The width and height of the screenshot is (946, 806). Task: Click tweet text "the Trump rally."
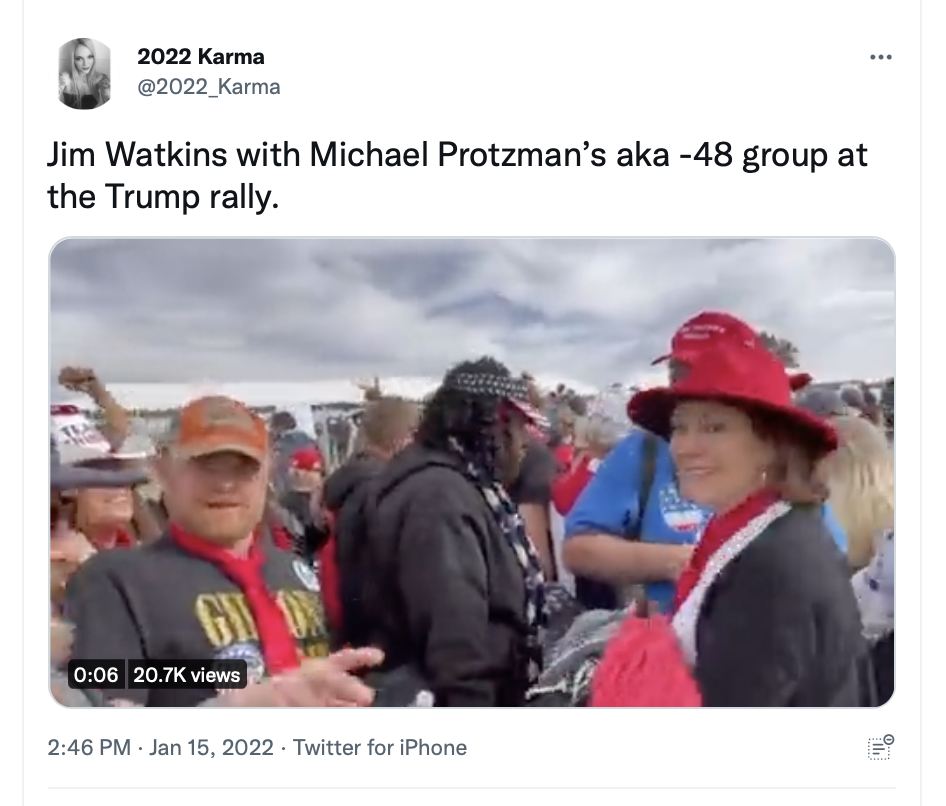click(163, 197)
